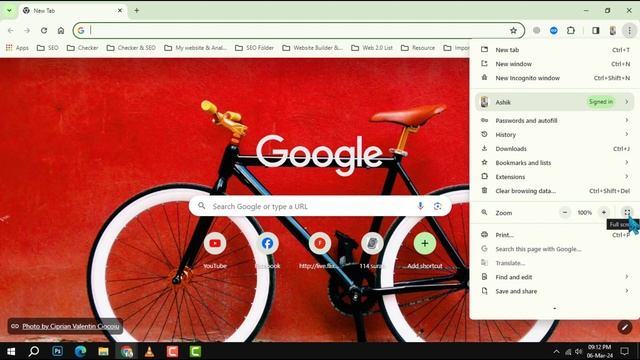The width and height of the screenshot is (640, 360).
Task: Select New tab in Chrome menu
Action: 555,50
